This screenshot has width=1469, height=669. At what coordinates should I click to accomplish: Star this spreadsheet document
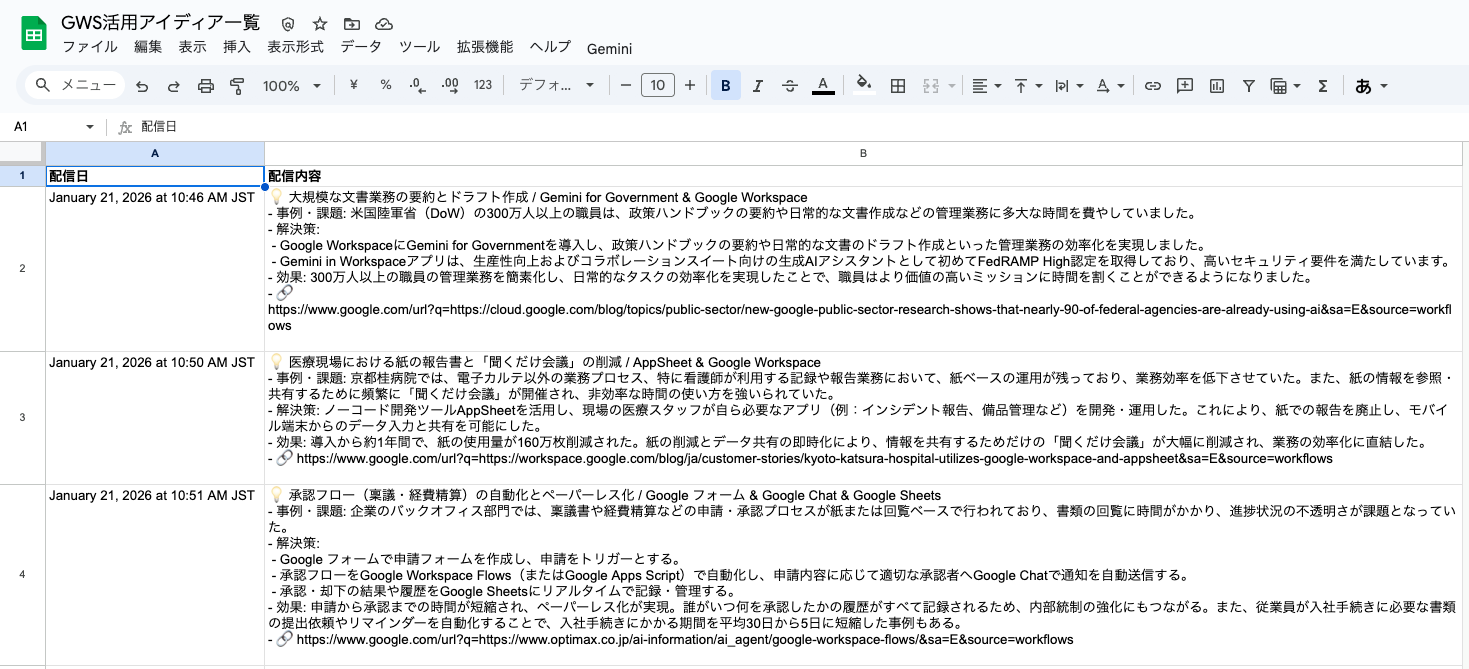(320, 23)
